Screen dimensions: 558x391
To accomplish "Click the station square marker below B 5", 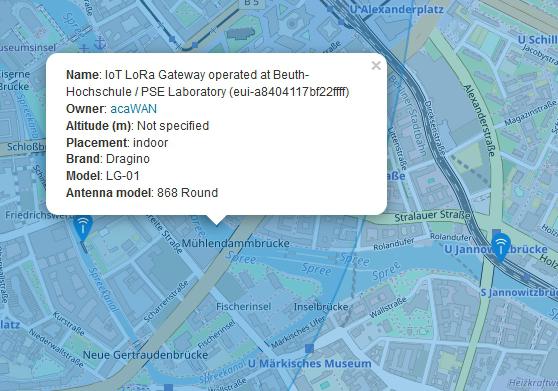I will (x=195, y=45).
